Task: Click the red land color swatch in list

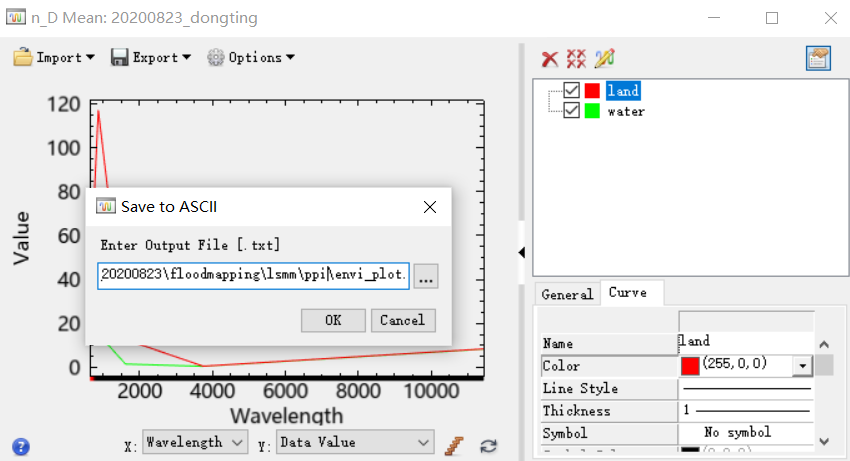Action: click(592, 90)
